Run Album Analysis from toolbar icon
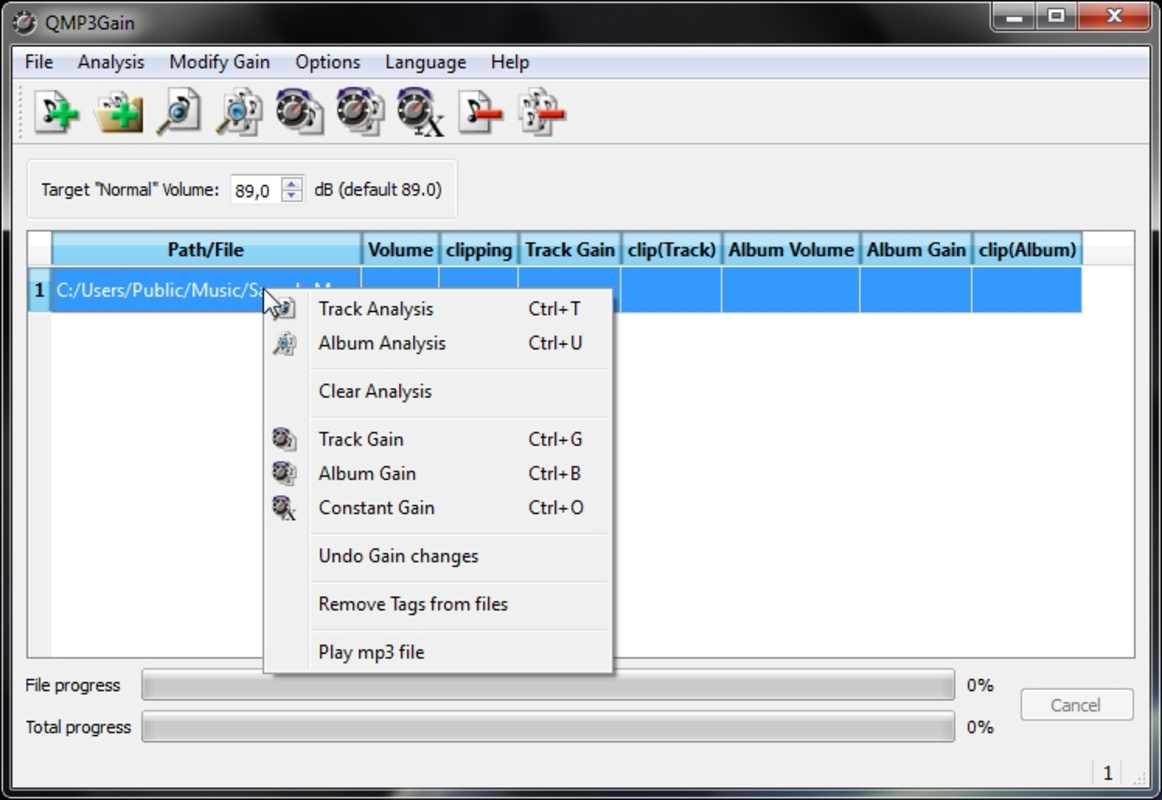This screenshot has width=1162, height=800. (239, 113)
